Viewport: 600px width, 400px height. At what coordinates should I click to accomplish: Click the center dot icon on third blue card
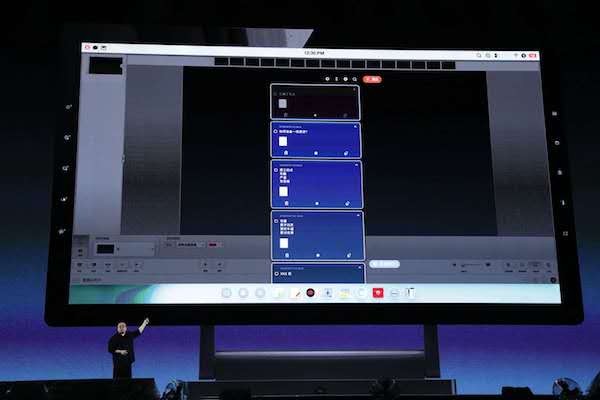tap(318, 255)
